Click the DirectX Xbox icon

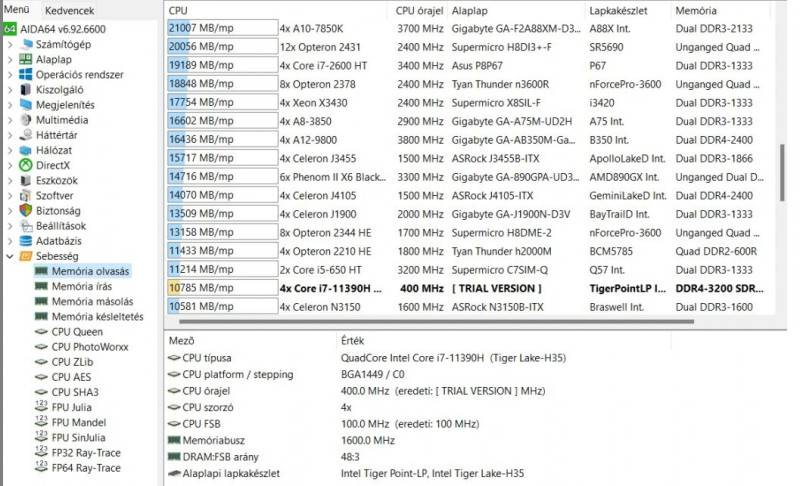(x=26, y=165)
